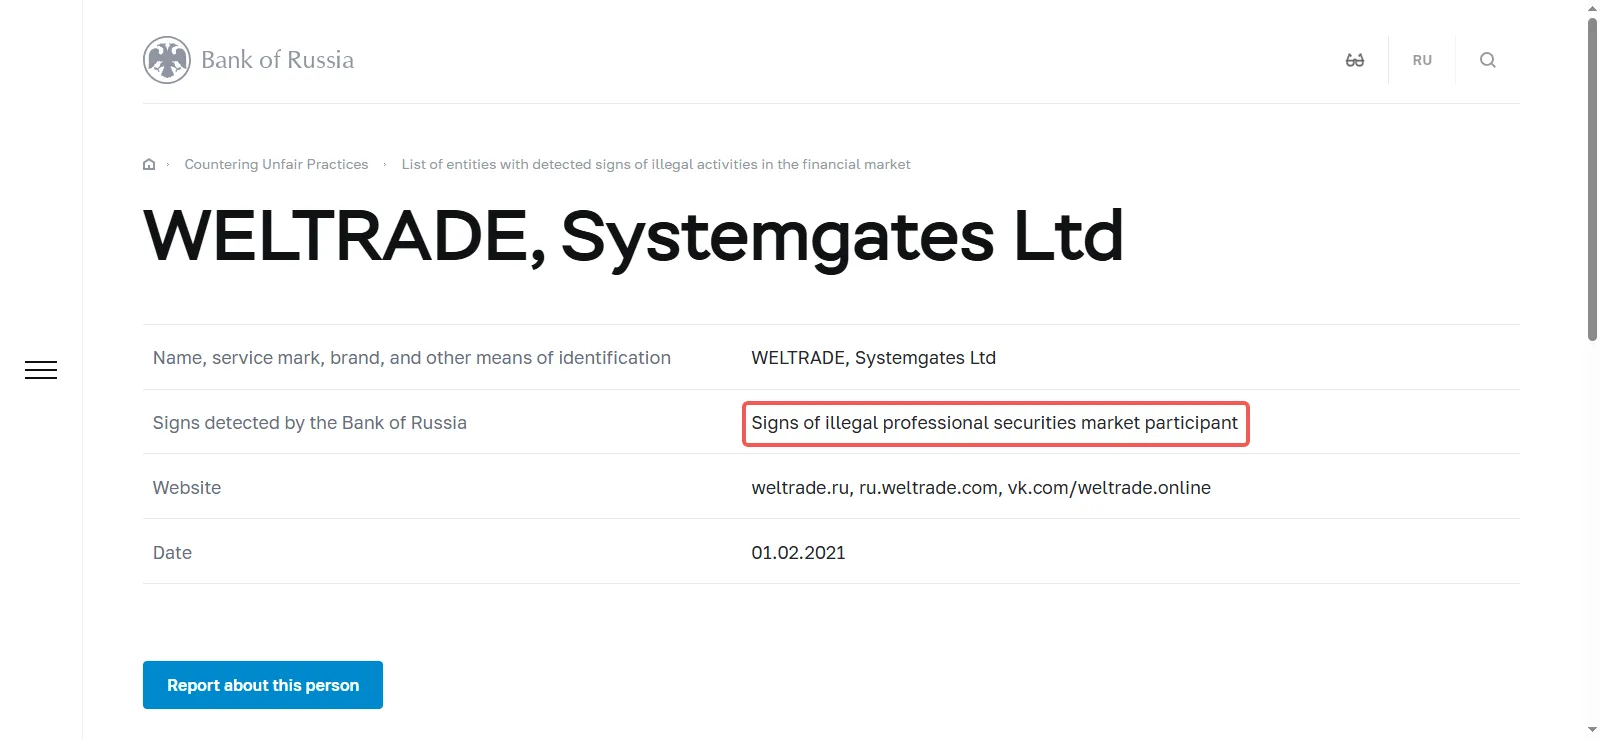Click the 'Name, service mark, brand' label
Viewport: 1600px width, 739px height.
(412, 358)
